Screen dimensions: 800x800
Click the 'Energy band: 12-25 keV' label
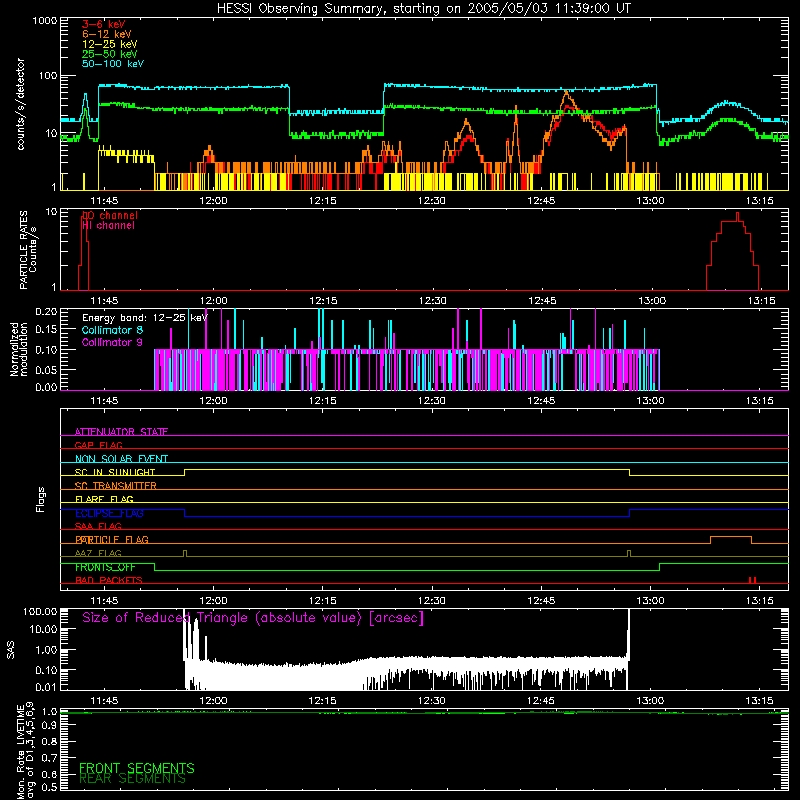(x=145, y=318)
